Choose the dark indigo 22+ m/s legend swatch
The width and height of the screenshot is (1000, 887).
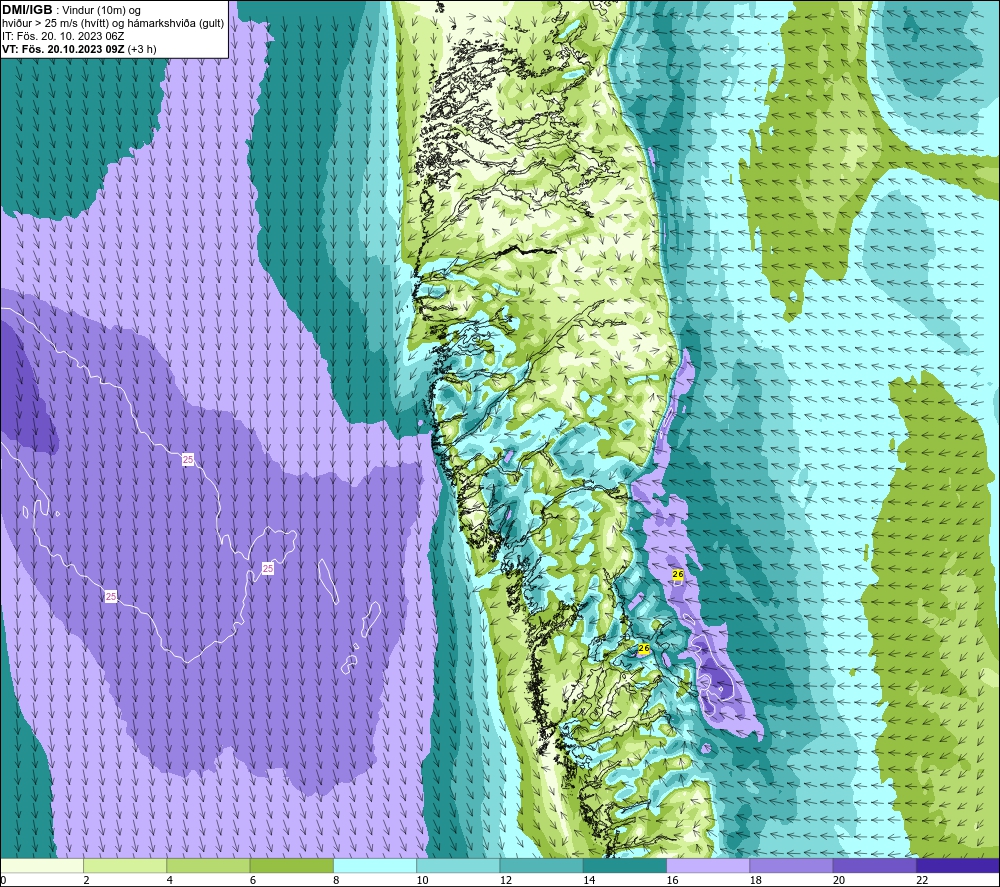(958, 865)
